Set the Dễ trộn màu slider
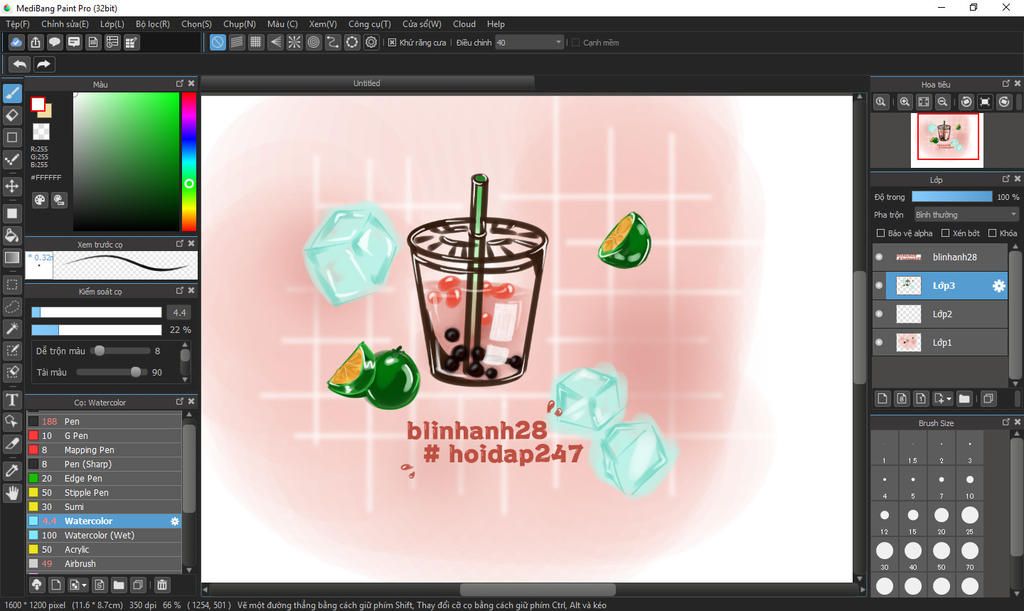This screenshot has width=1024, height=611. point(120,351)
